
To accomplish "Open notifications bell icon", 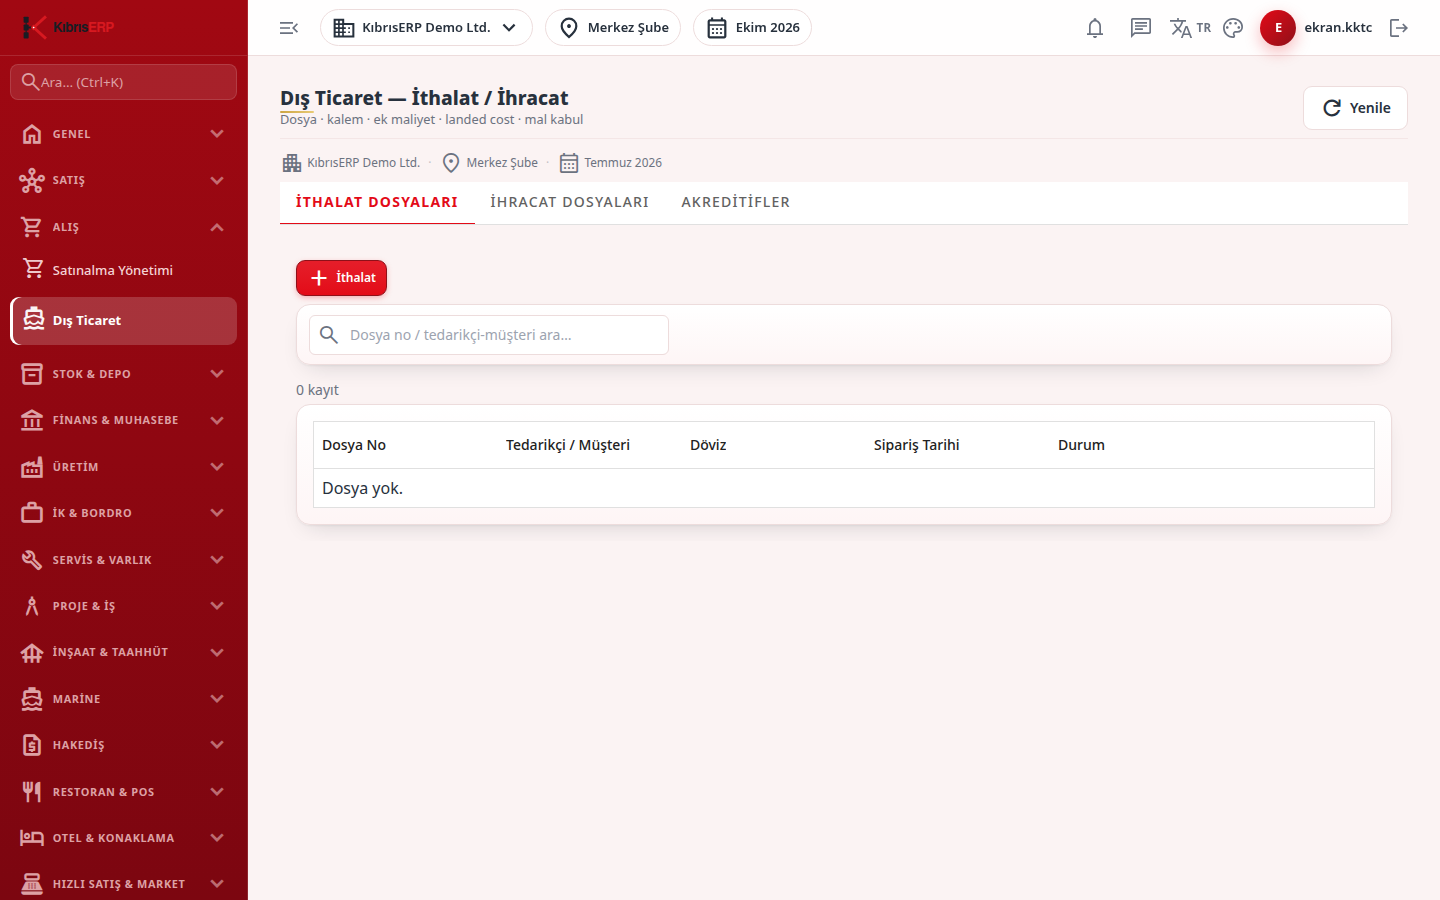I will coord(1095,28).
